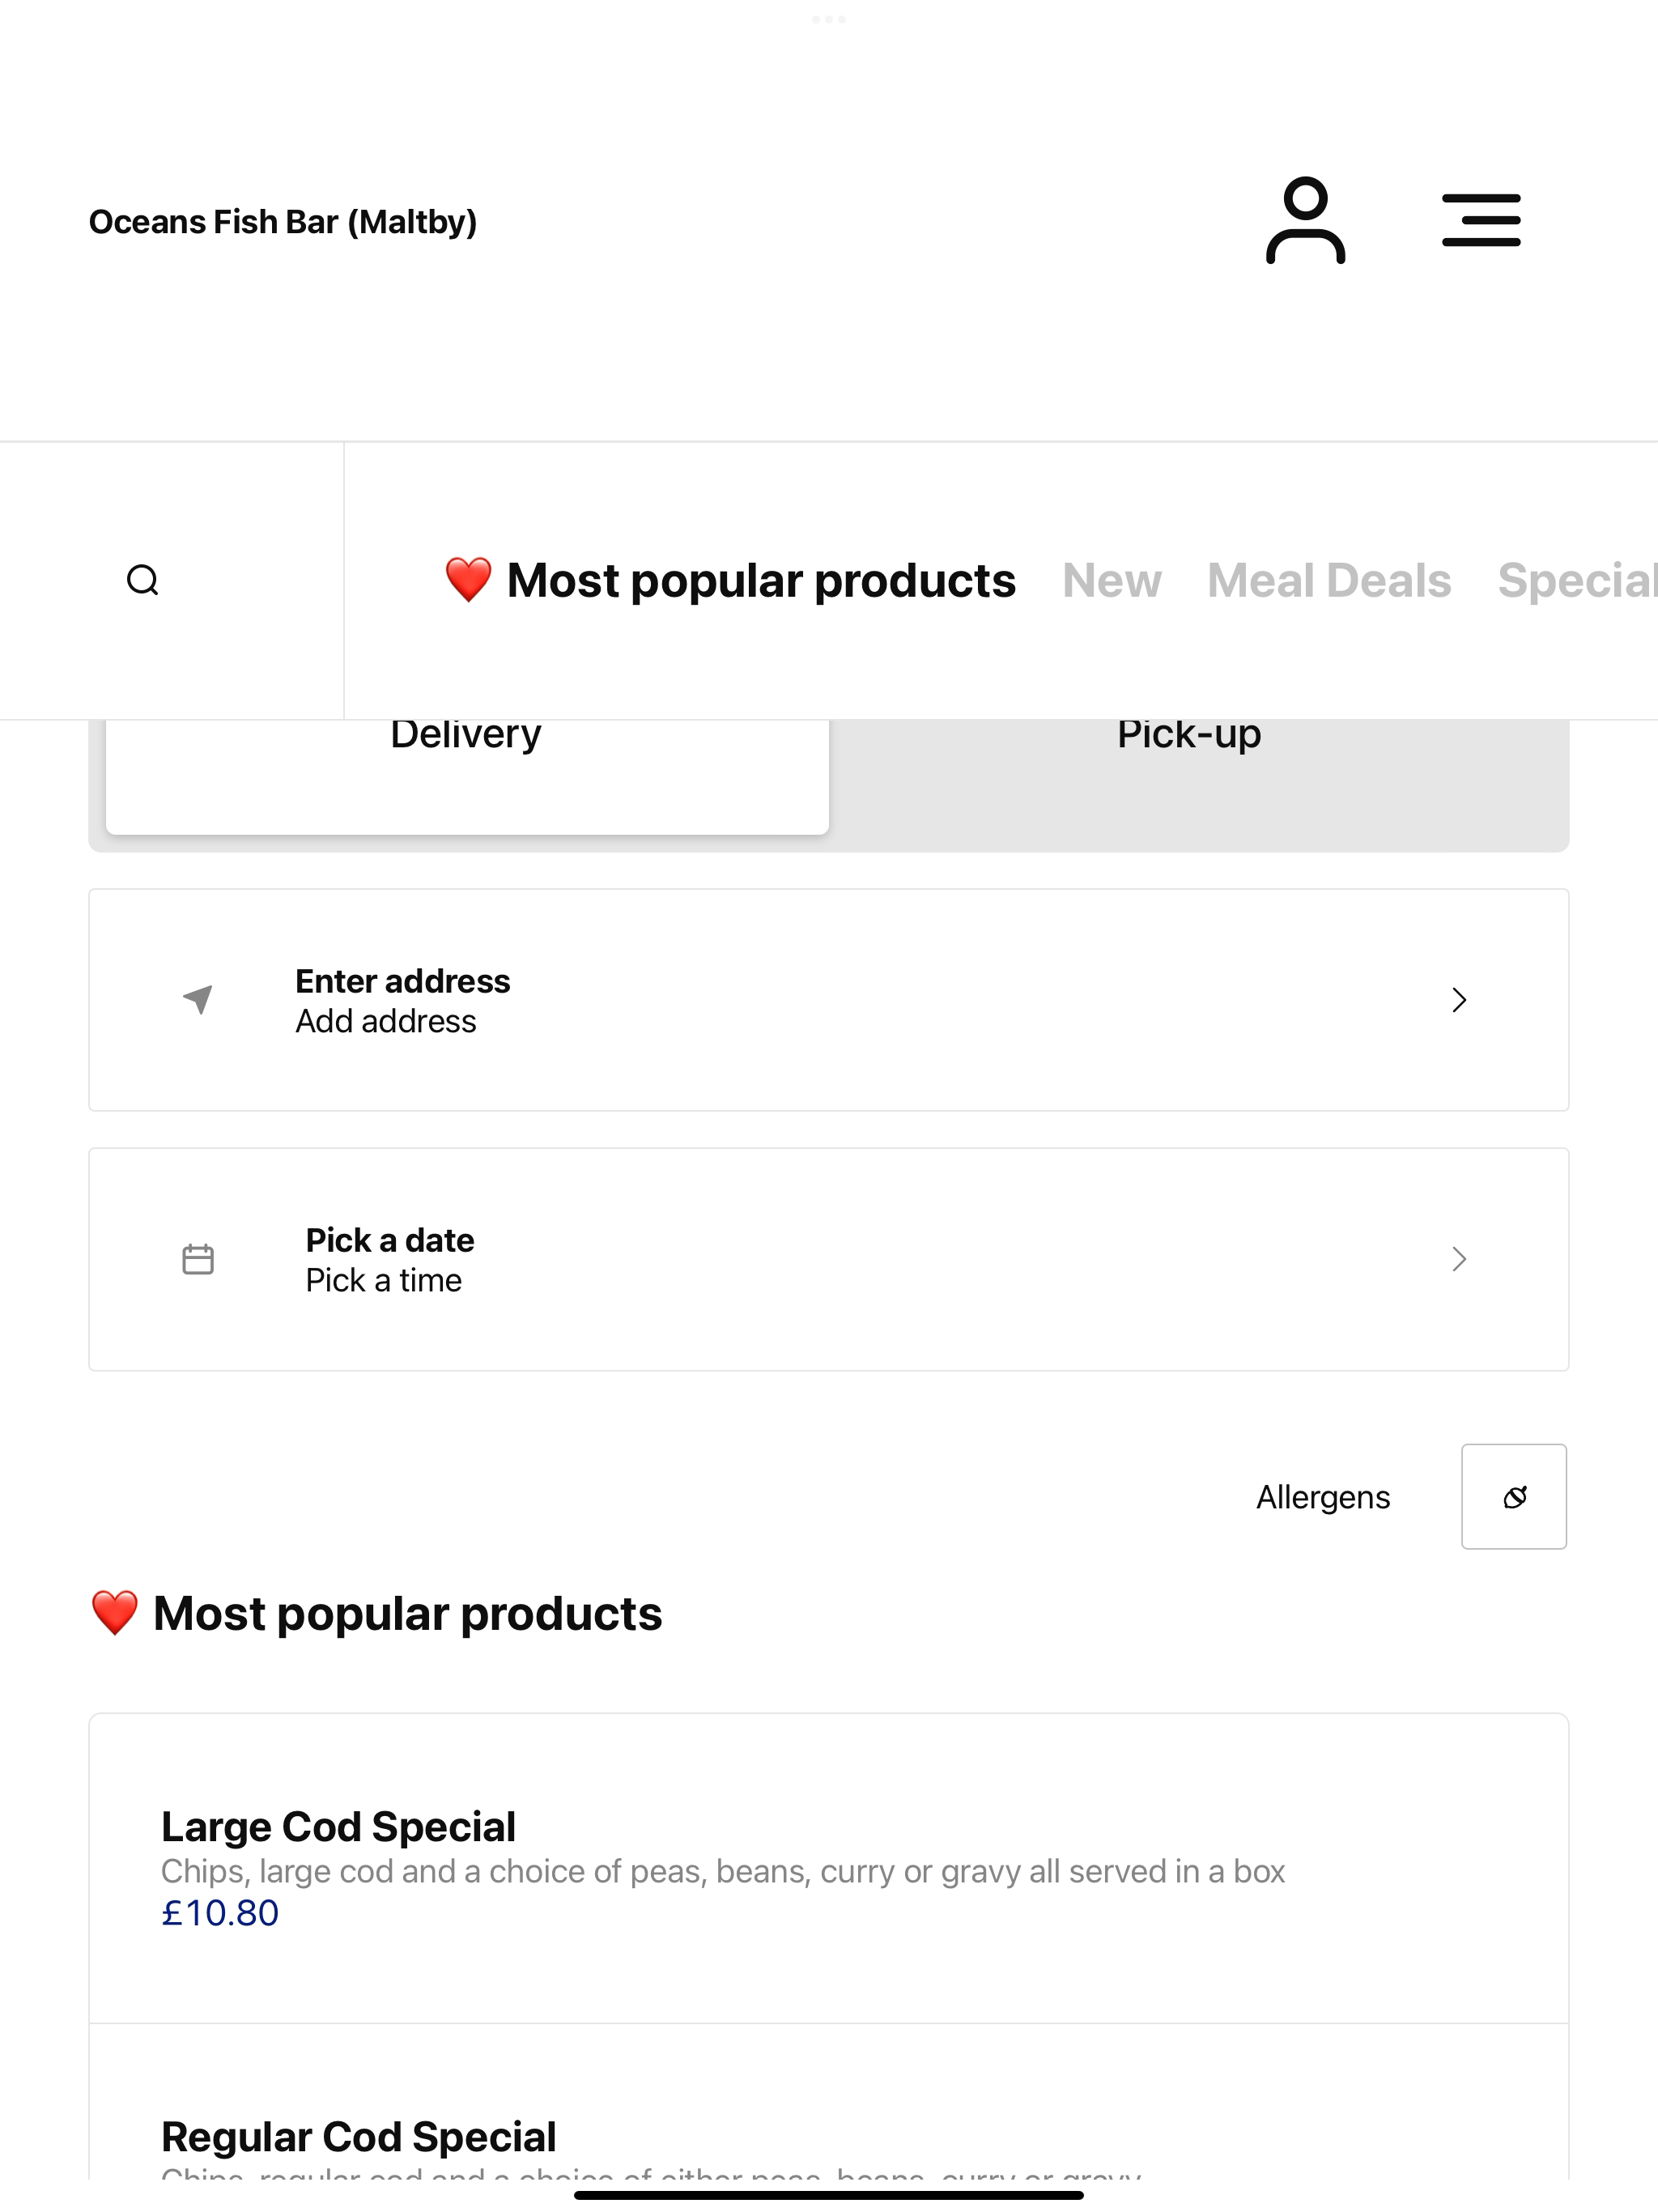This screenshot has height=2212, width=1658.
Task: Expand the Enter address chevron
Action: tap(1459, 1000)
